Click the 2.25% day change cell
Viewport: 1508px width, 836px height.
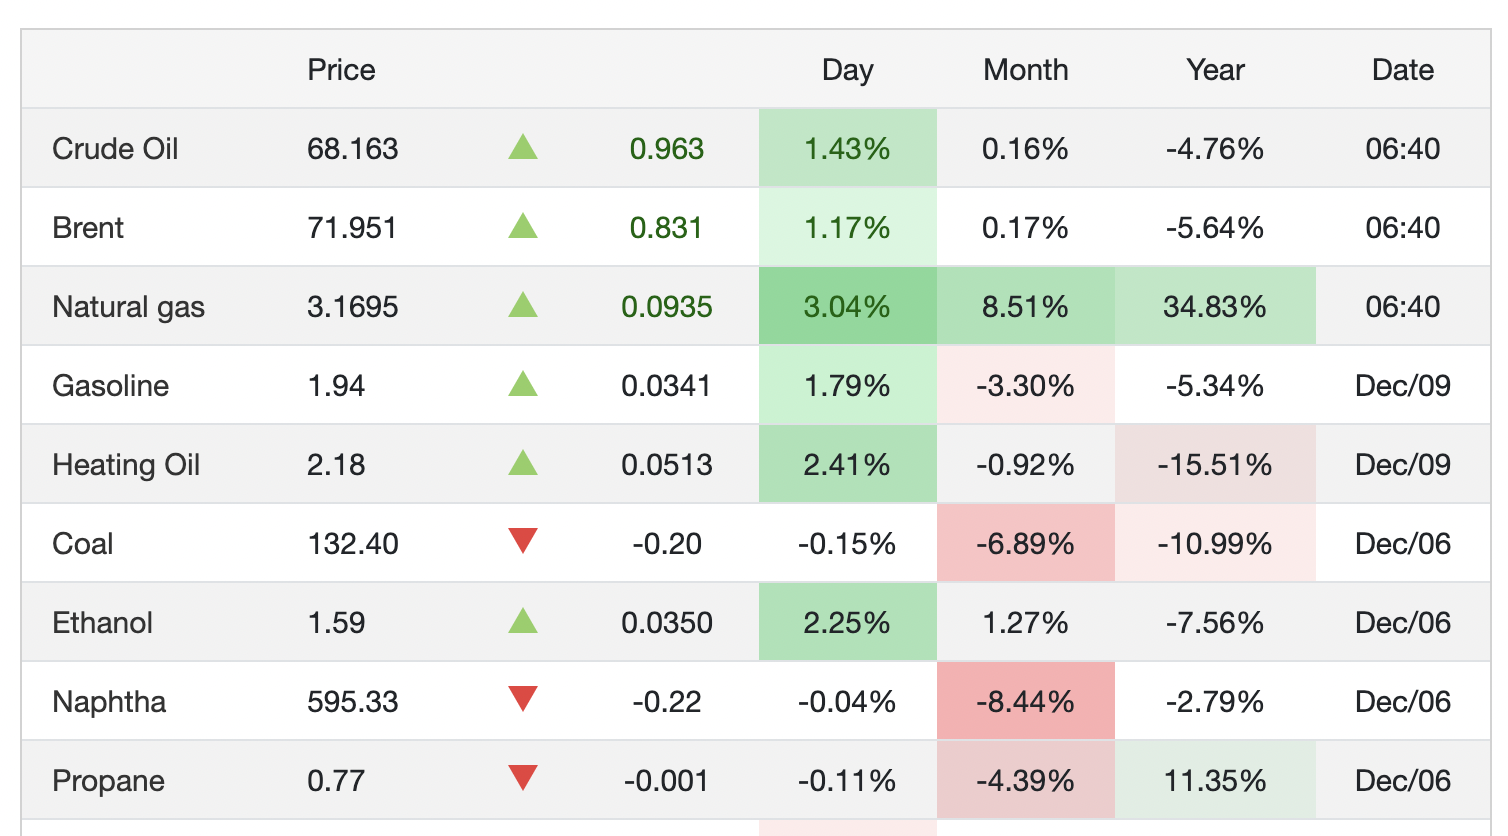coord(847,622)
